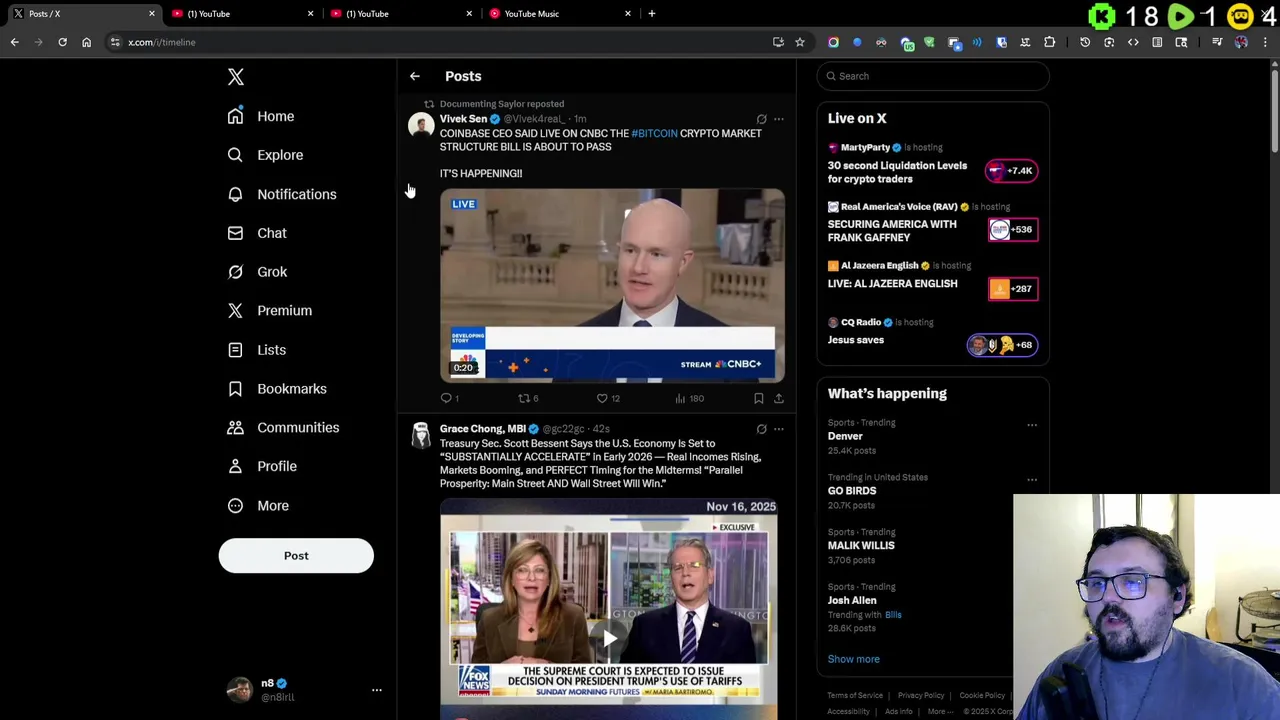This screenshot has height=720, width=1280.
Task: Click the X logo in the sidebar
Action: pyautogui.click(x=236, y=77)
